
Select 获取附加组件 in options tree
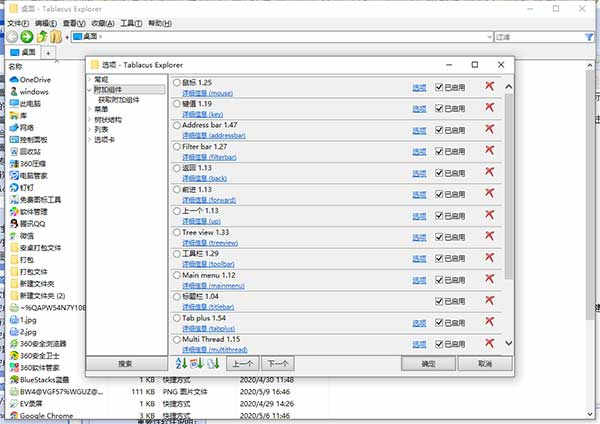click(x=119, y=100)
